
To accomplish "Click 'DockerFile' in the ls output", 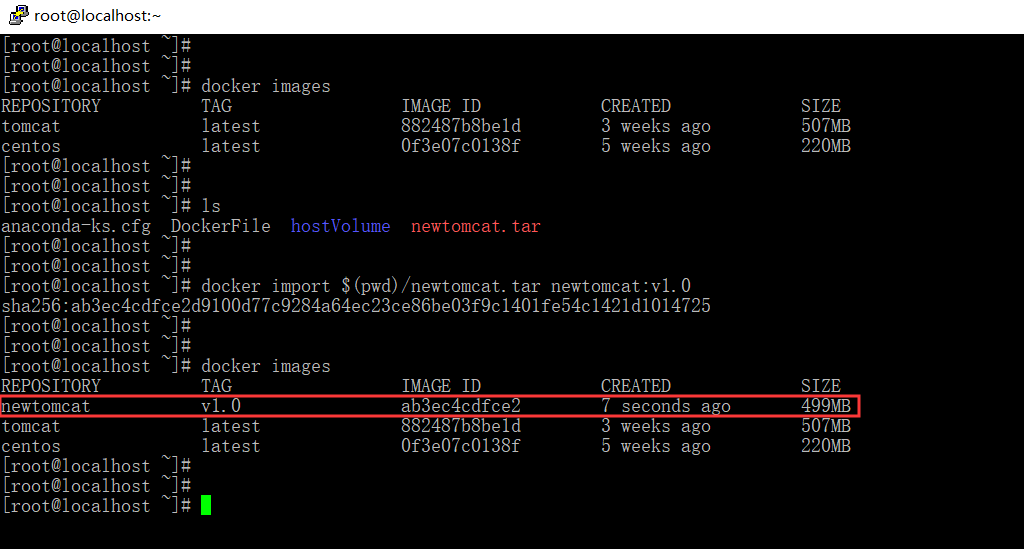I will point(221,227).
